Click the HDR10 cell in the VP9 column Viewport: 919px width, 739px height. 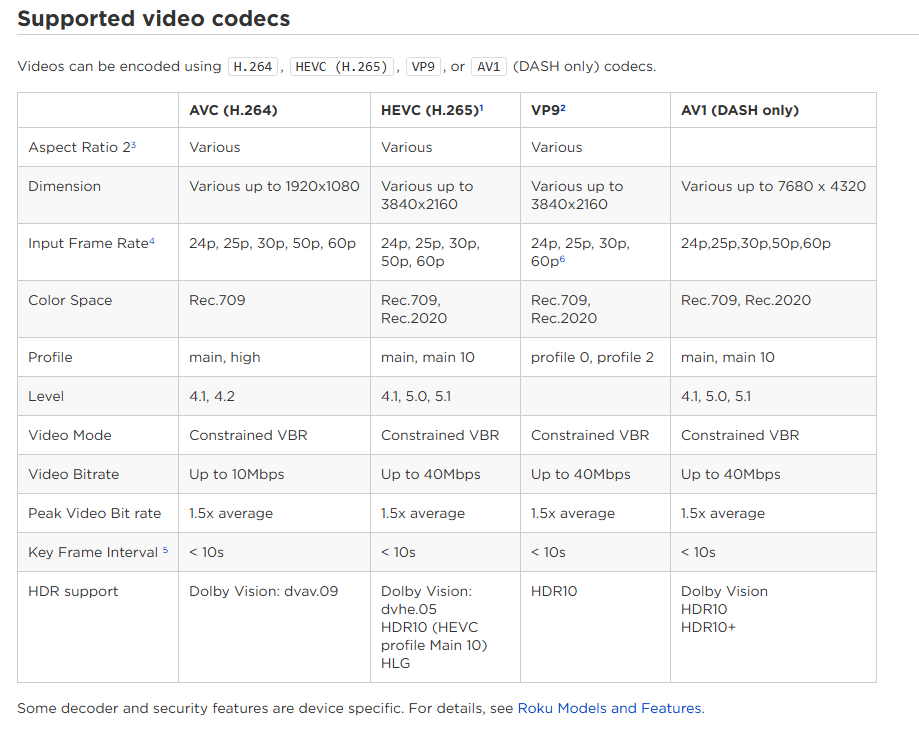coord(554,591)
